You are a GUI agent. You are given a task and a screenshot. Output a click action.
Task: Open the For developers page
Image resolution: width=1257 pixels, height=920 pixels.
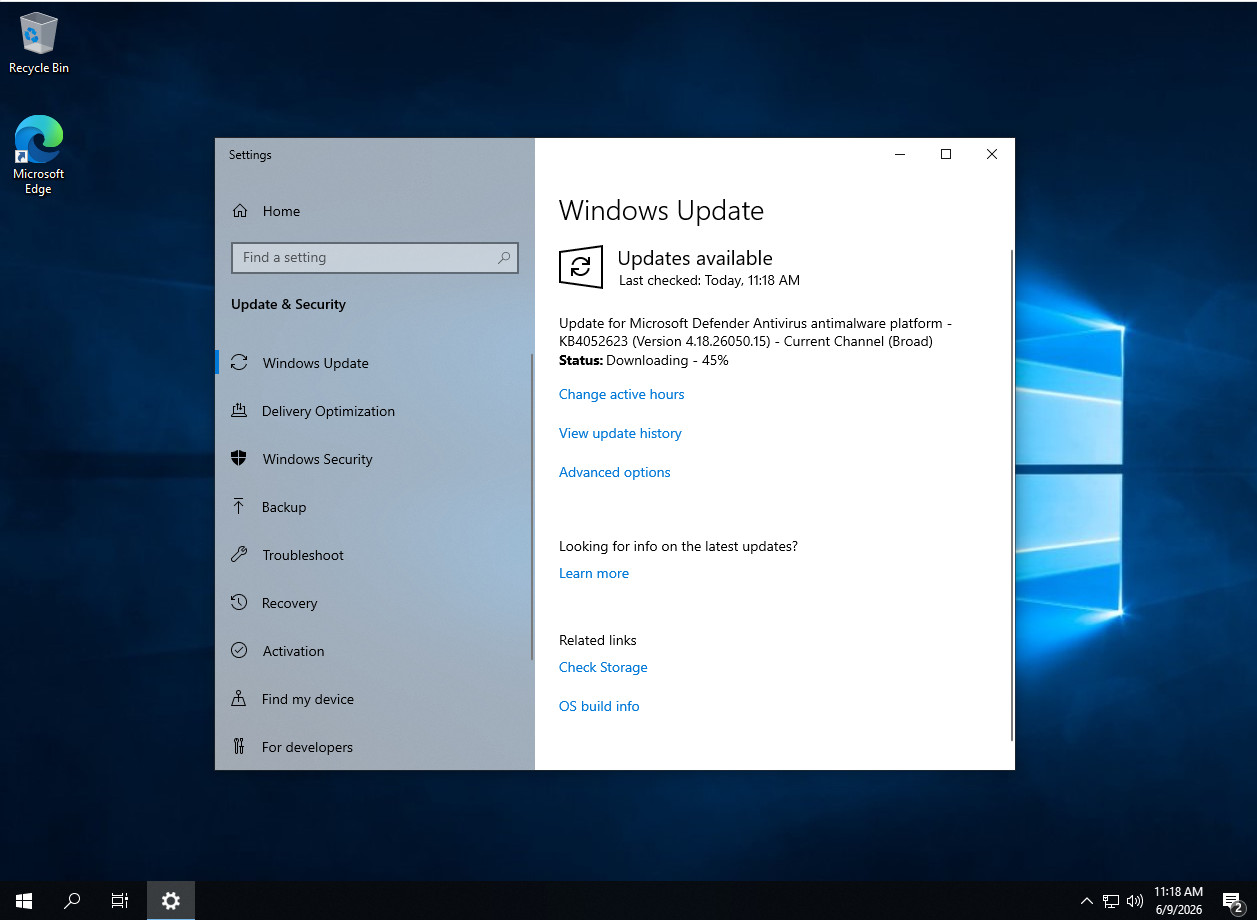[375, 747]
